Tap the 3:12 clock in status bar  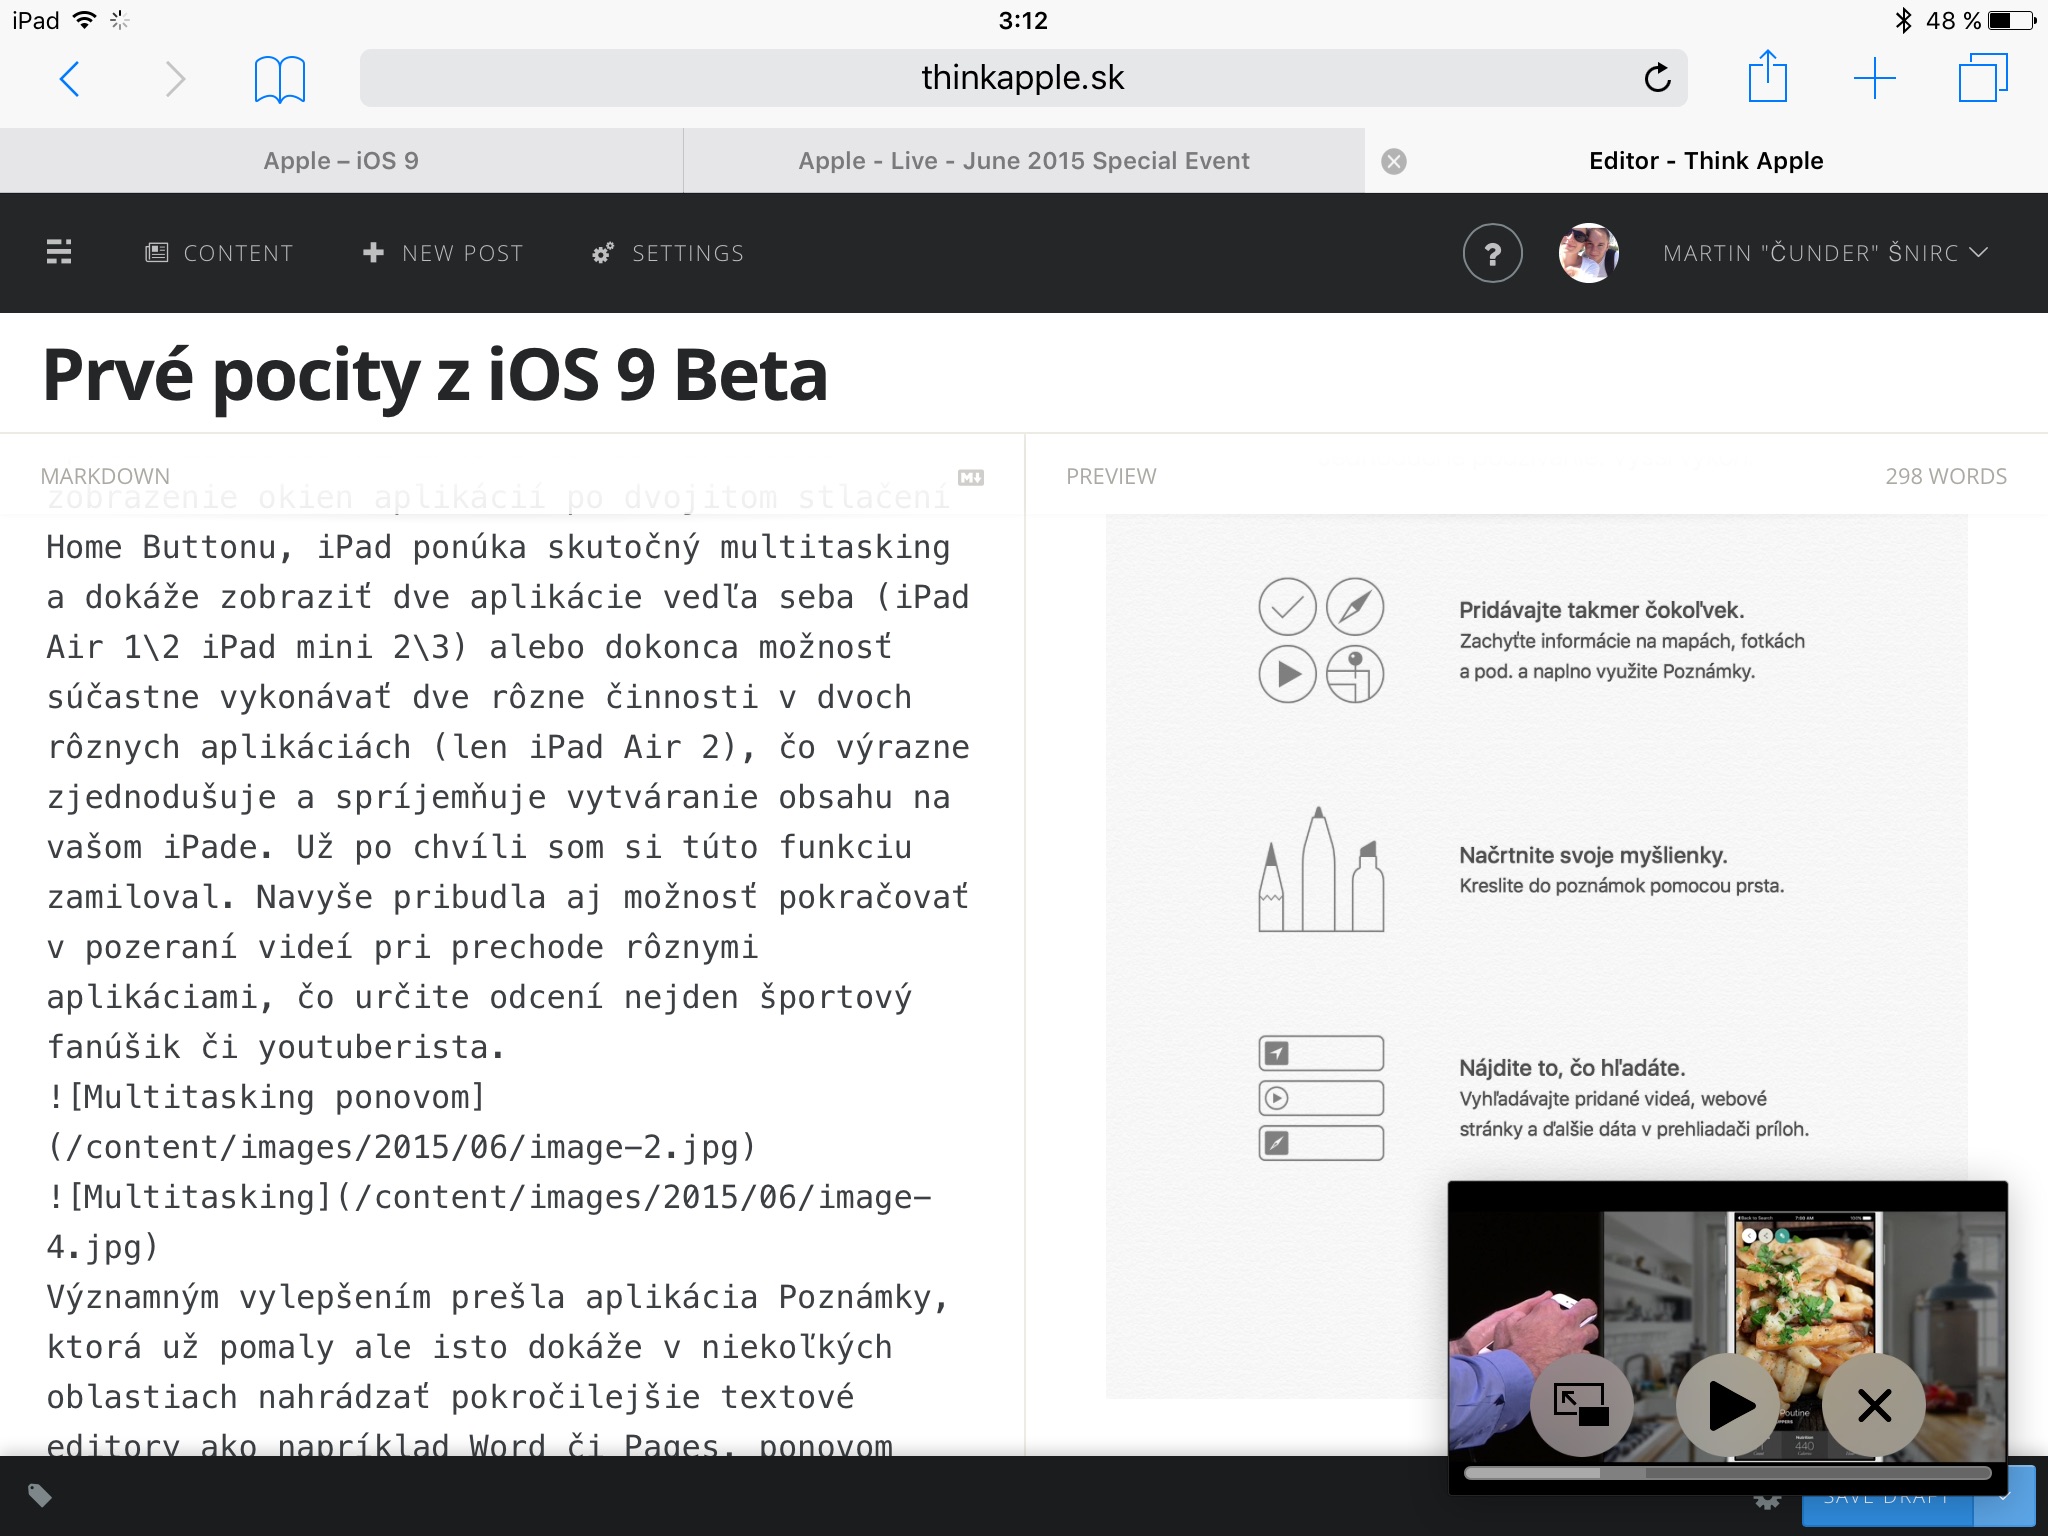[1023, 20]
